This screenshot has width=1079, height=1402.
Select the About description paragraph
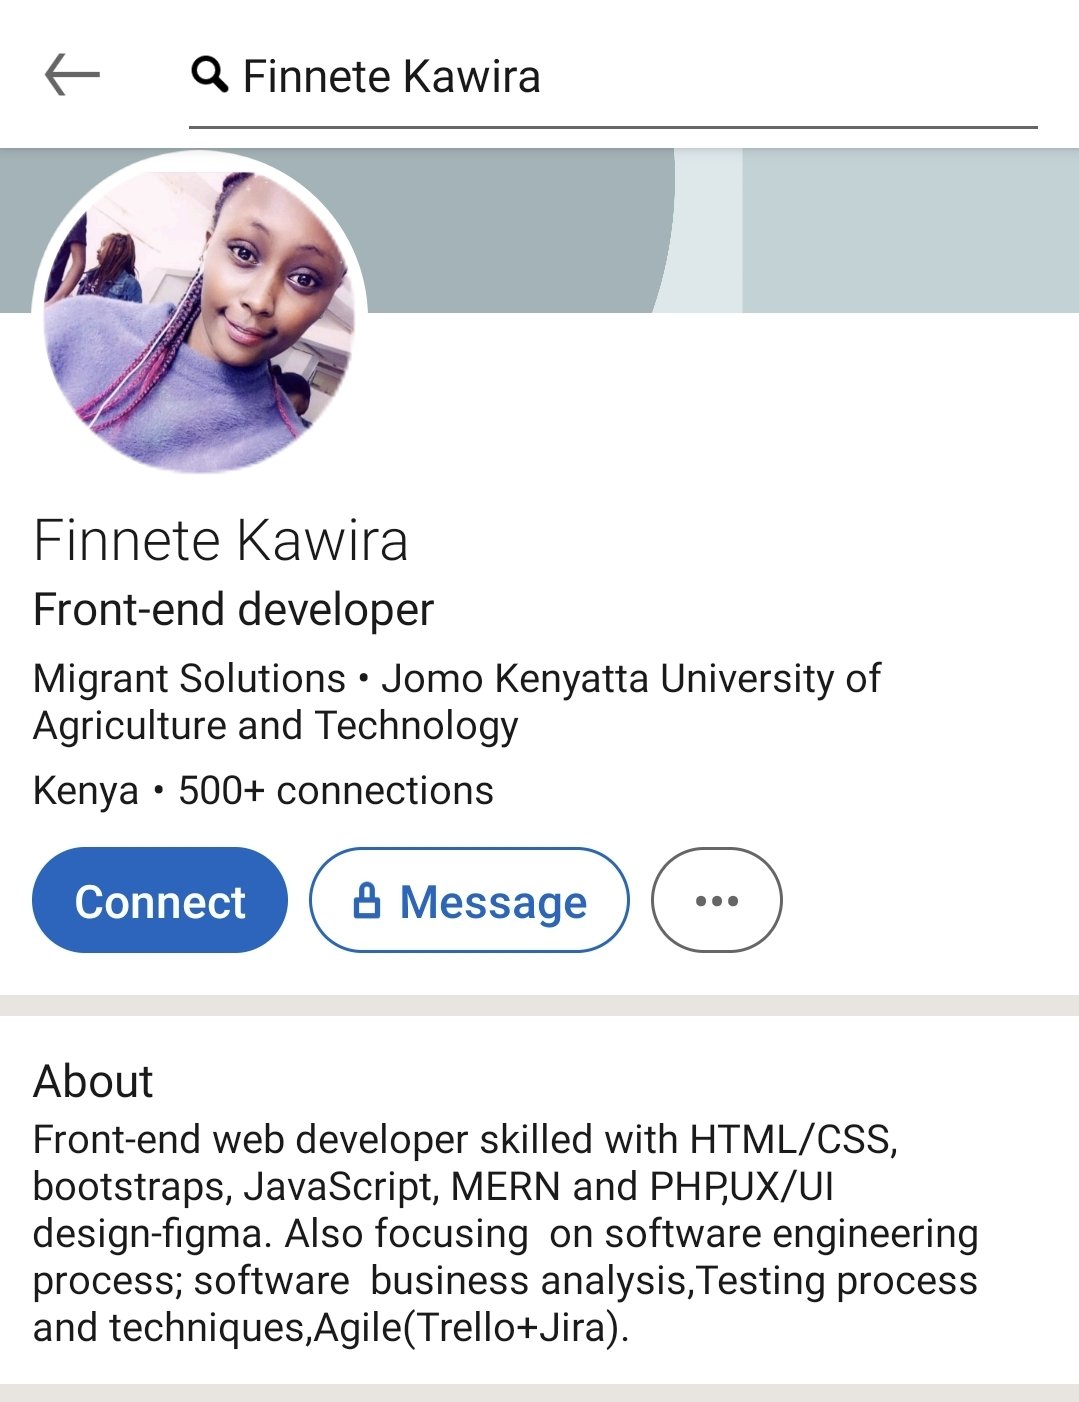point(505,1234)
